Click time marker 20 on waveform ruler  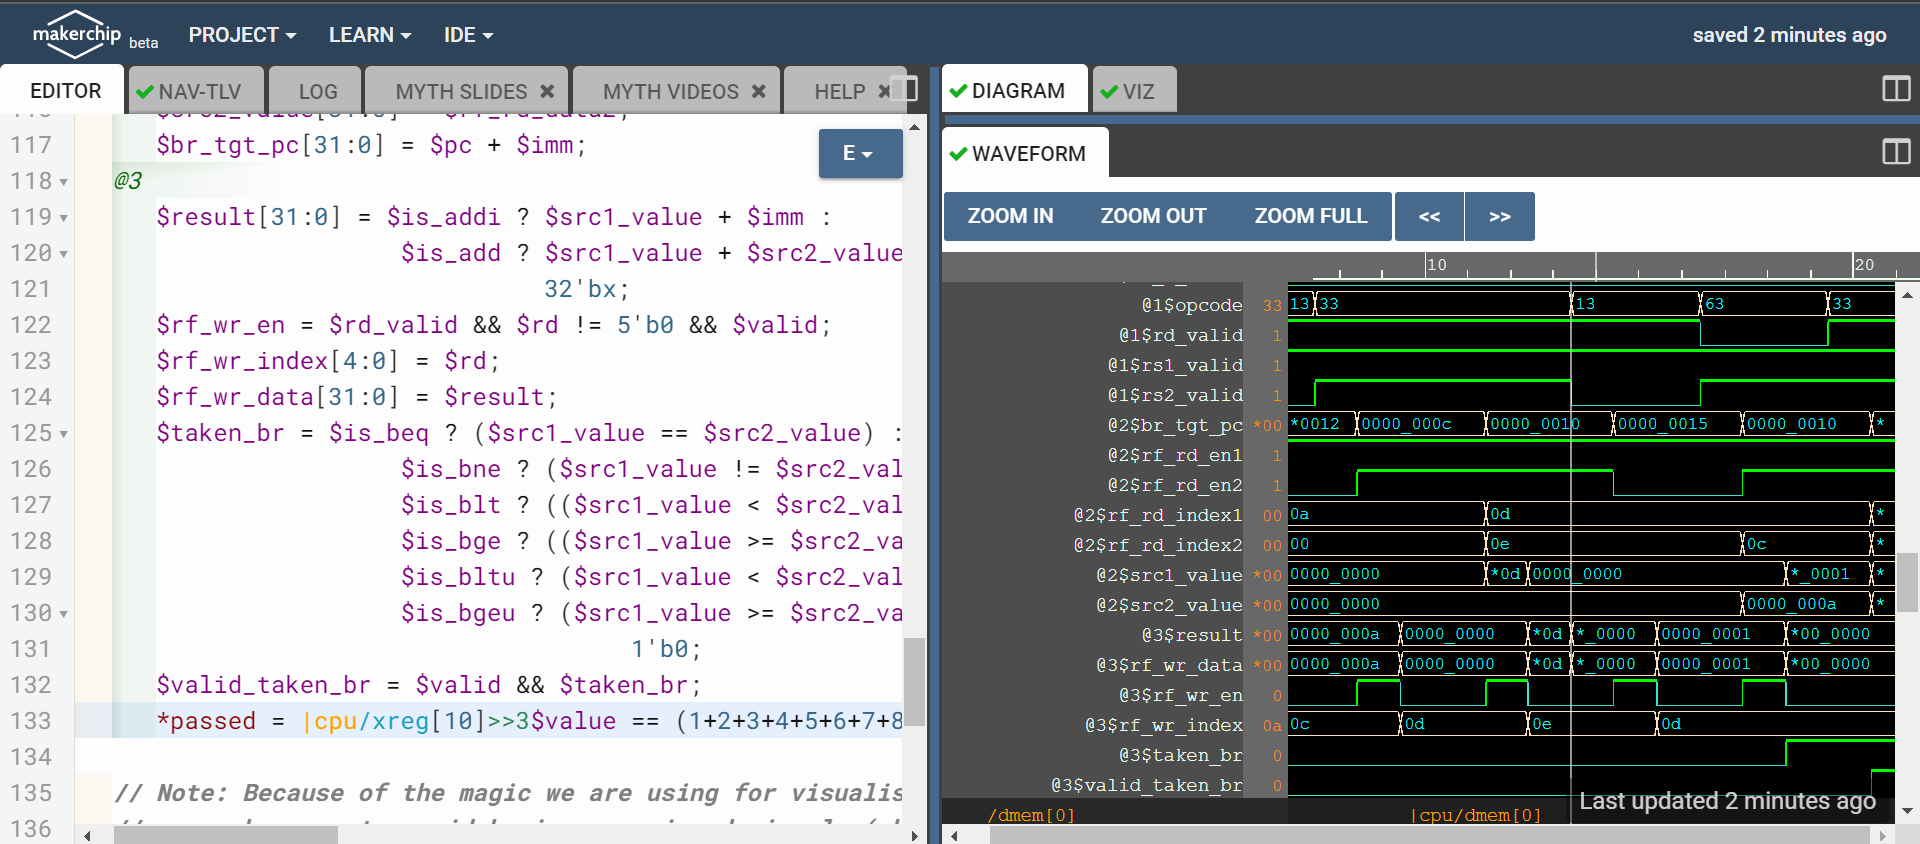pos(1864,264)
